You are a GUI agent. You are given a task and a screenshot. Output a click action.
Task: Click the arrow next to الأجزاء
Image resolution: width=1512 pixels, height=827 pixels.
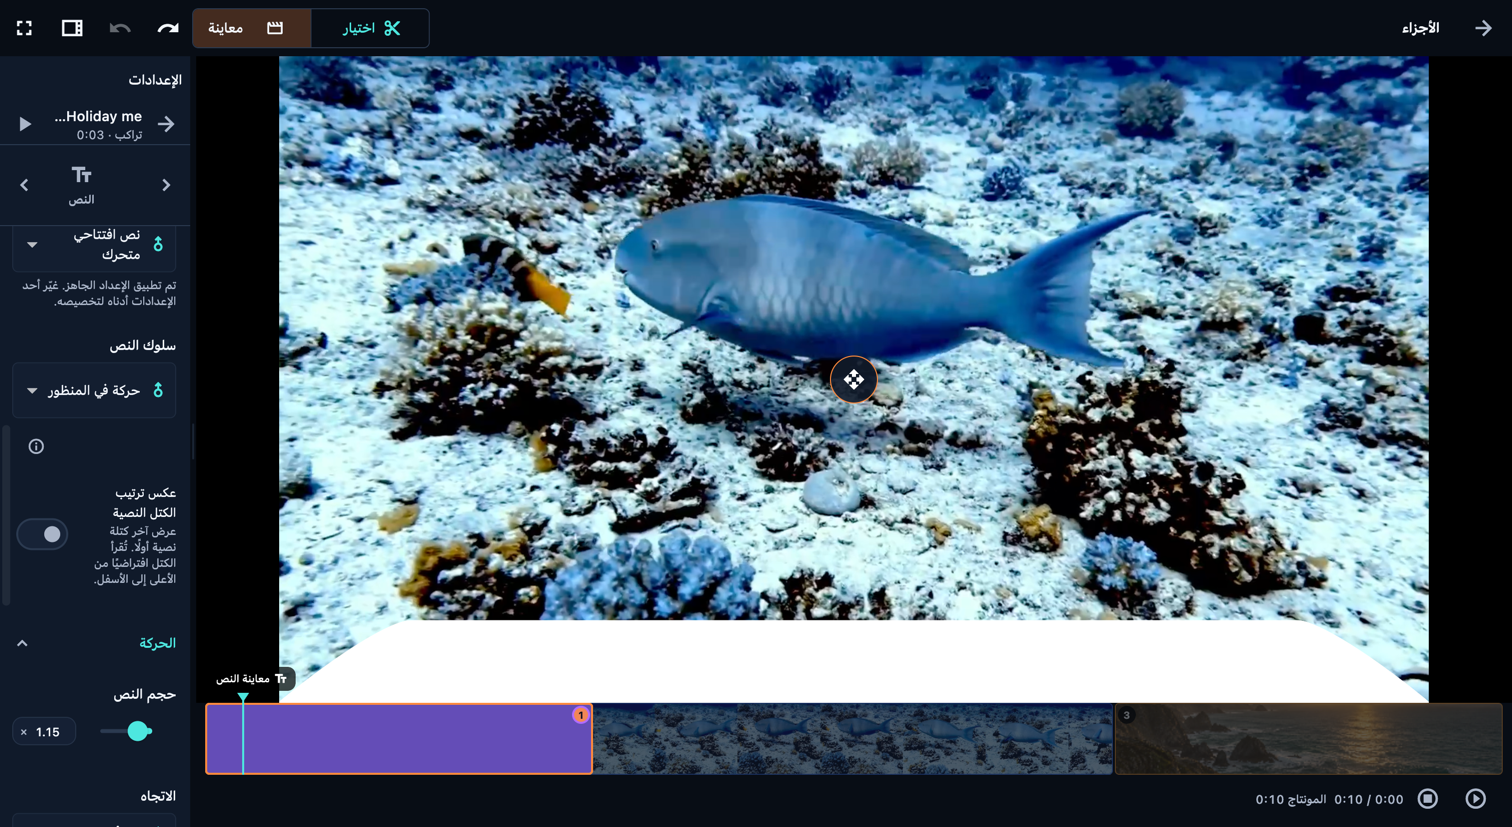click(x=1483, y=28)
